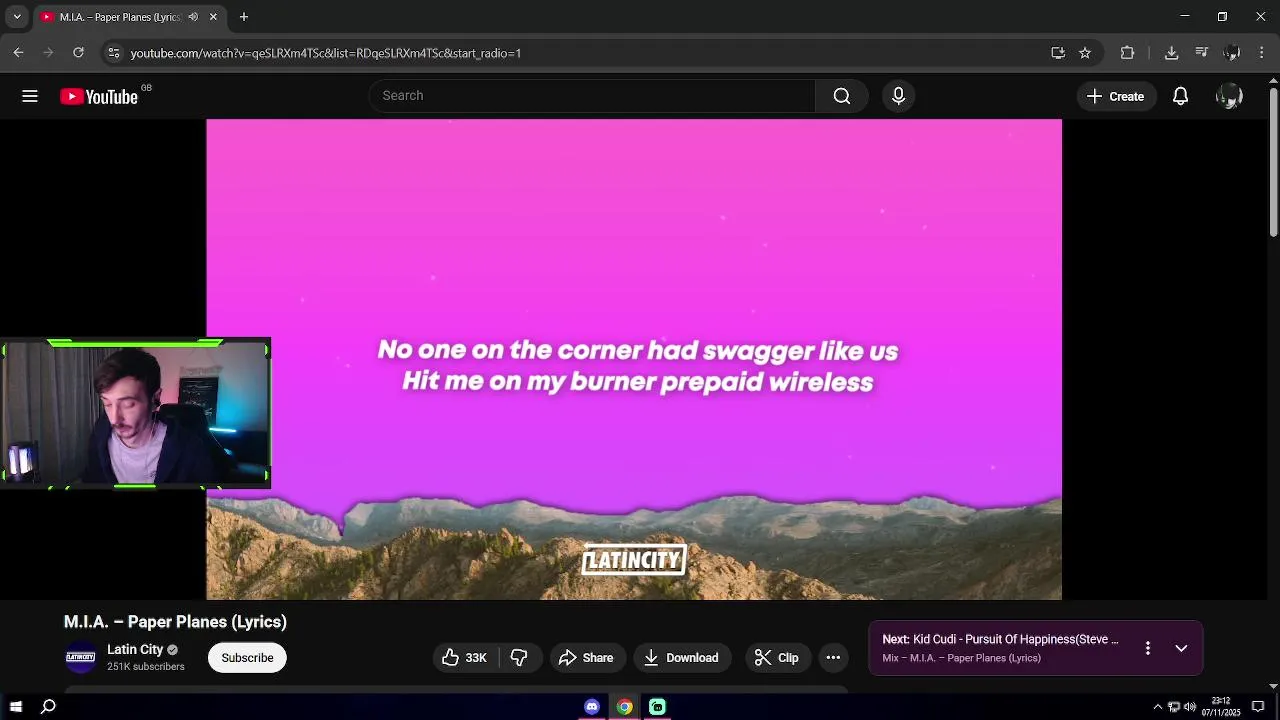
Task: Open the YouTube account avatar menu
Action: pos(1229,96)
